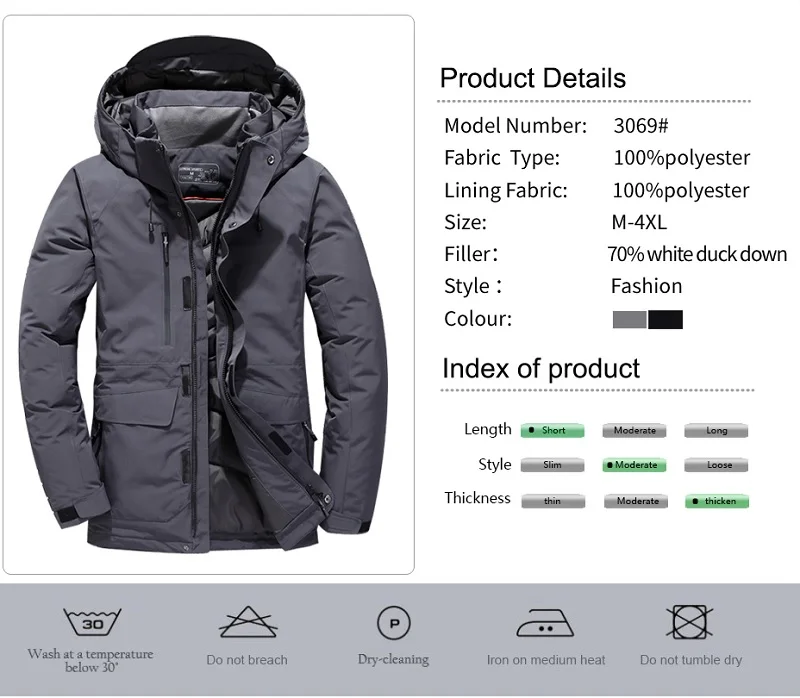Click the jacket's chest zipper pocket
Viewport: 800px width, 698px height.
(166, 290)
